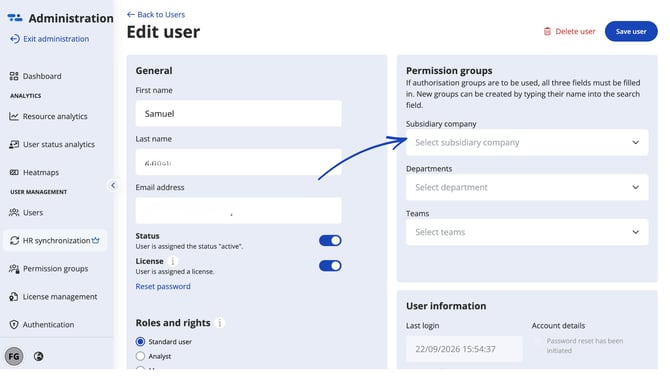Open Authentication settings
The height and width of the screenshot is (376, 670).
(x=48, y=325)
